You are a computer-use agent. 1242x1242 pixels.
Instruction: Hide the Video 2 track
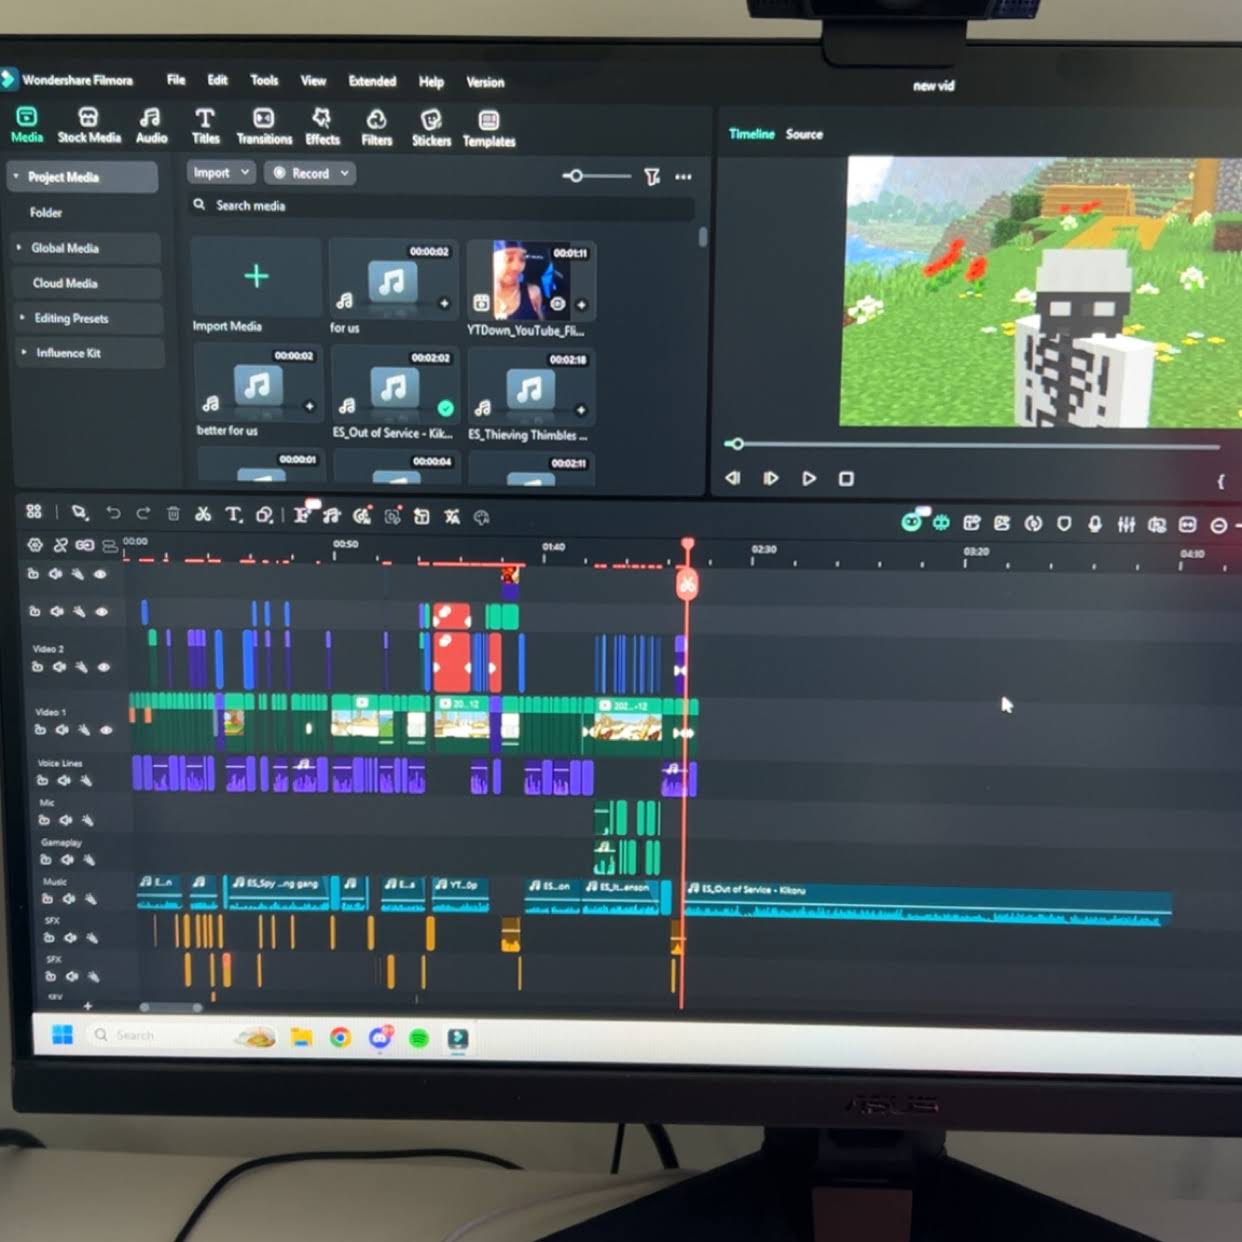(x=103, y=667)
